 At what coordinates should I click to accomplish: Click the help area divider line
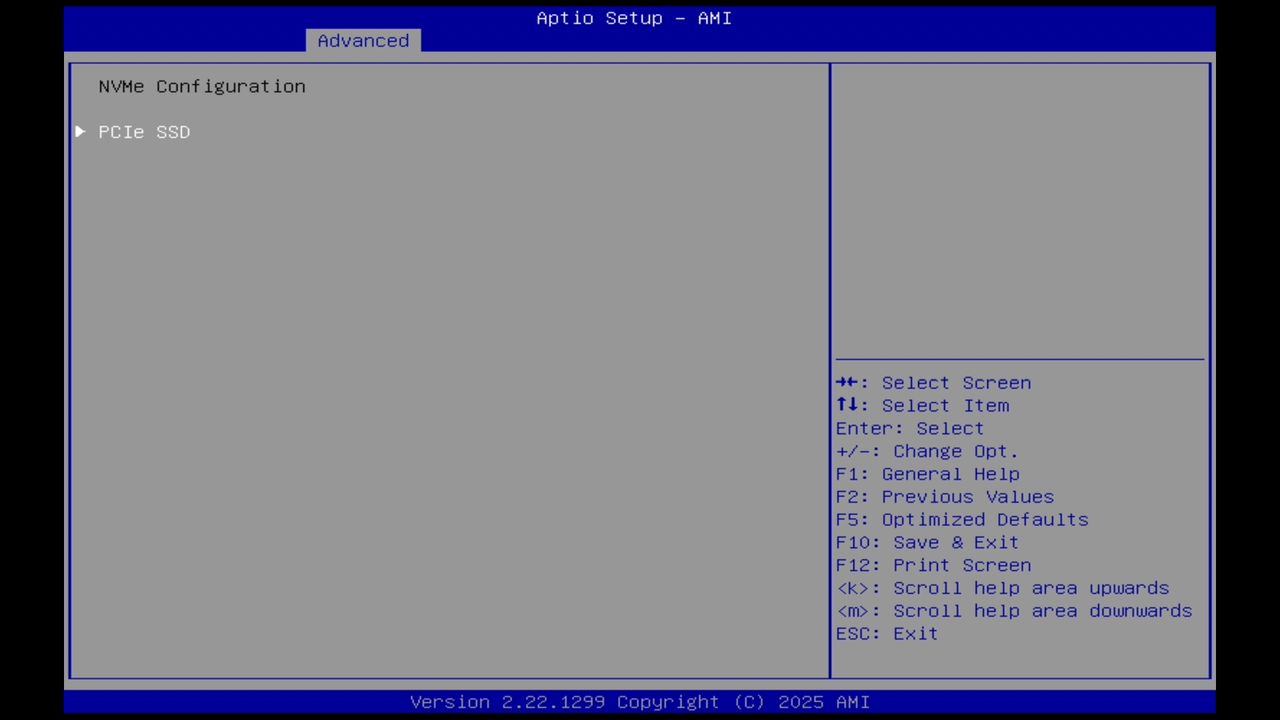[1019, 360]
